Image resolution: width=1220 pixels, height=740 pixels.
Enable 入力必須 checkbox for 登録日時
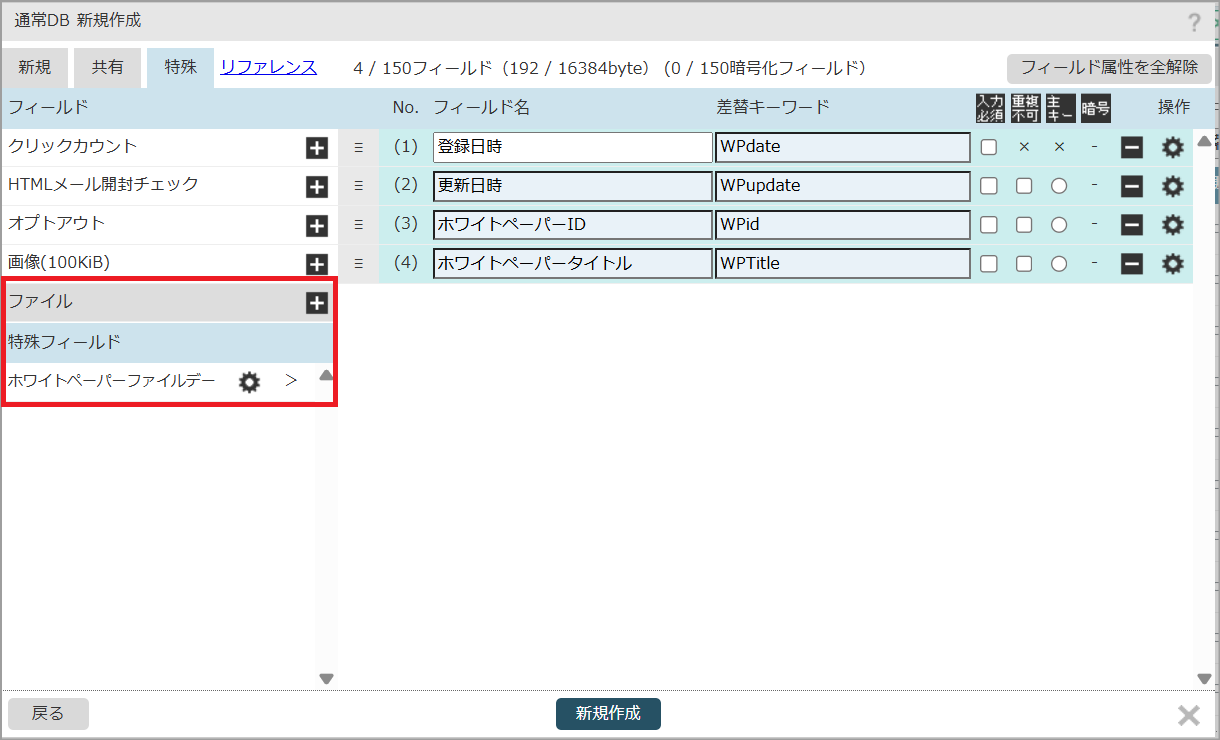988,147
